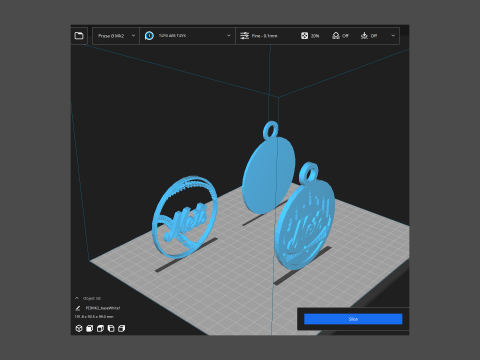Open the file folder icon
480x360 pixels.
click(x=79, y=35)
